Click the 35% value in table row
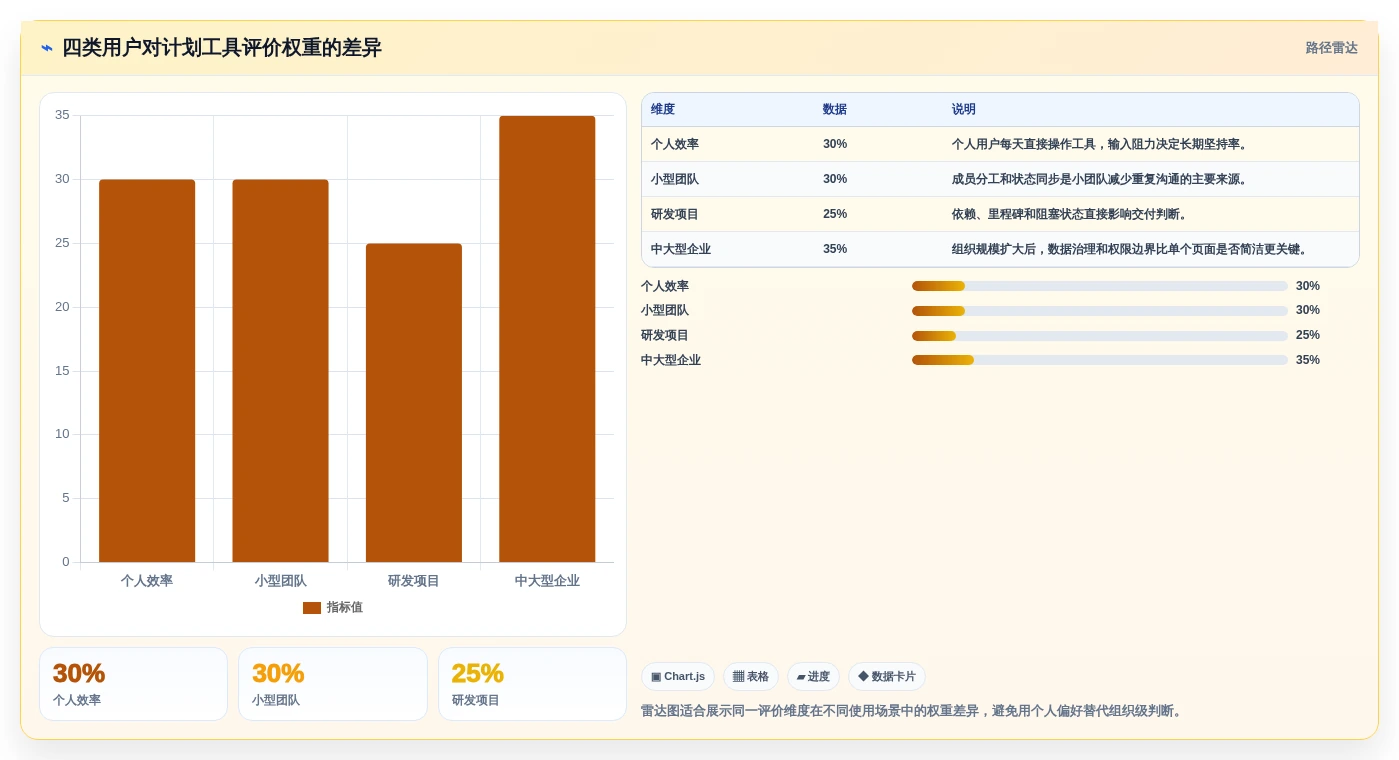 click(835, 249)
